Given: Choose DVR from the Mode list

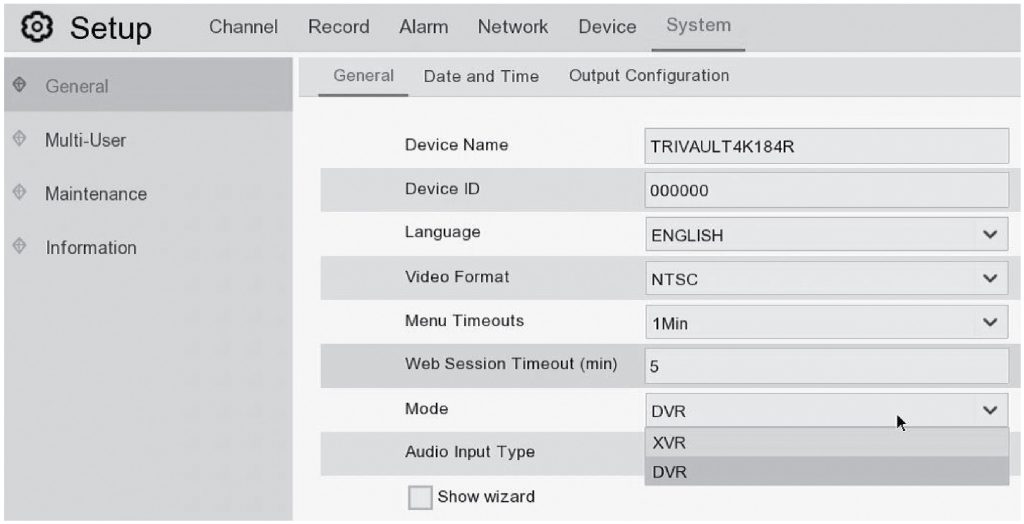Looking at the screenshot, I should (x=827, y=471).
